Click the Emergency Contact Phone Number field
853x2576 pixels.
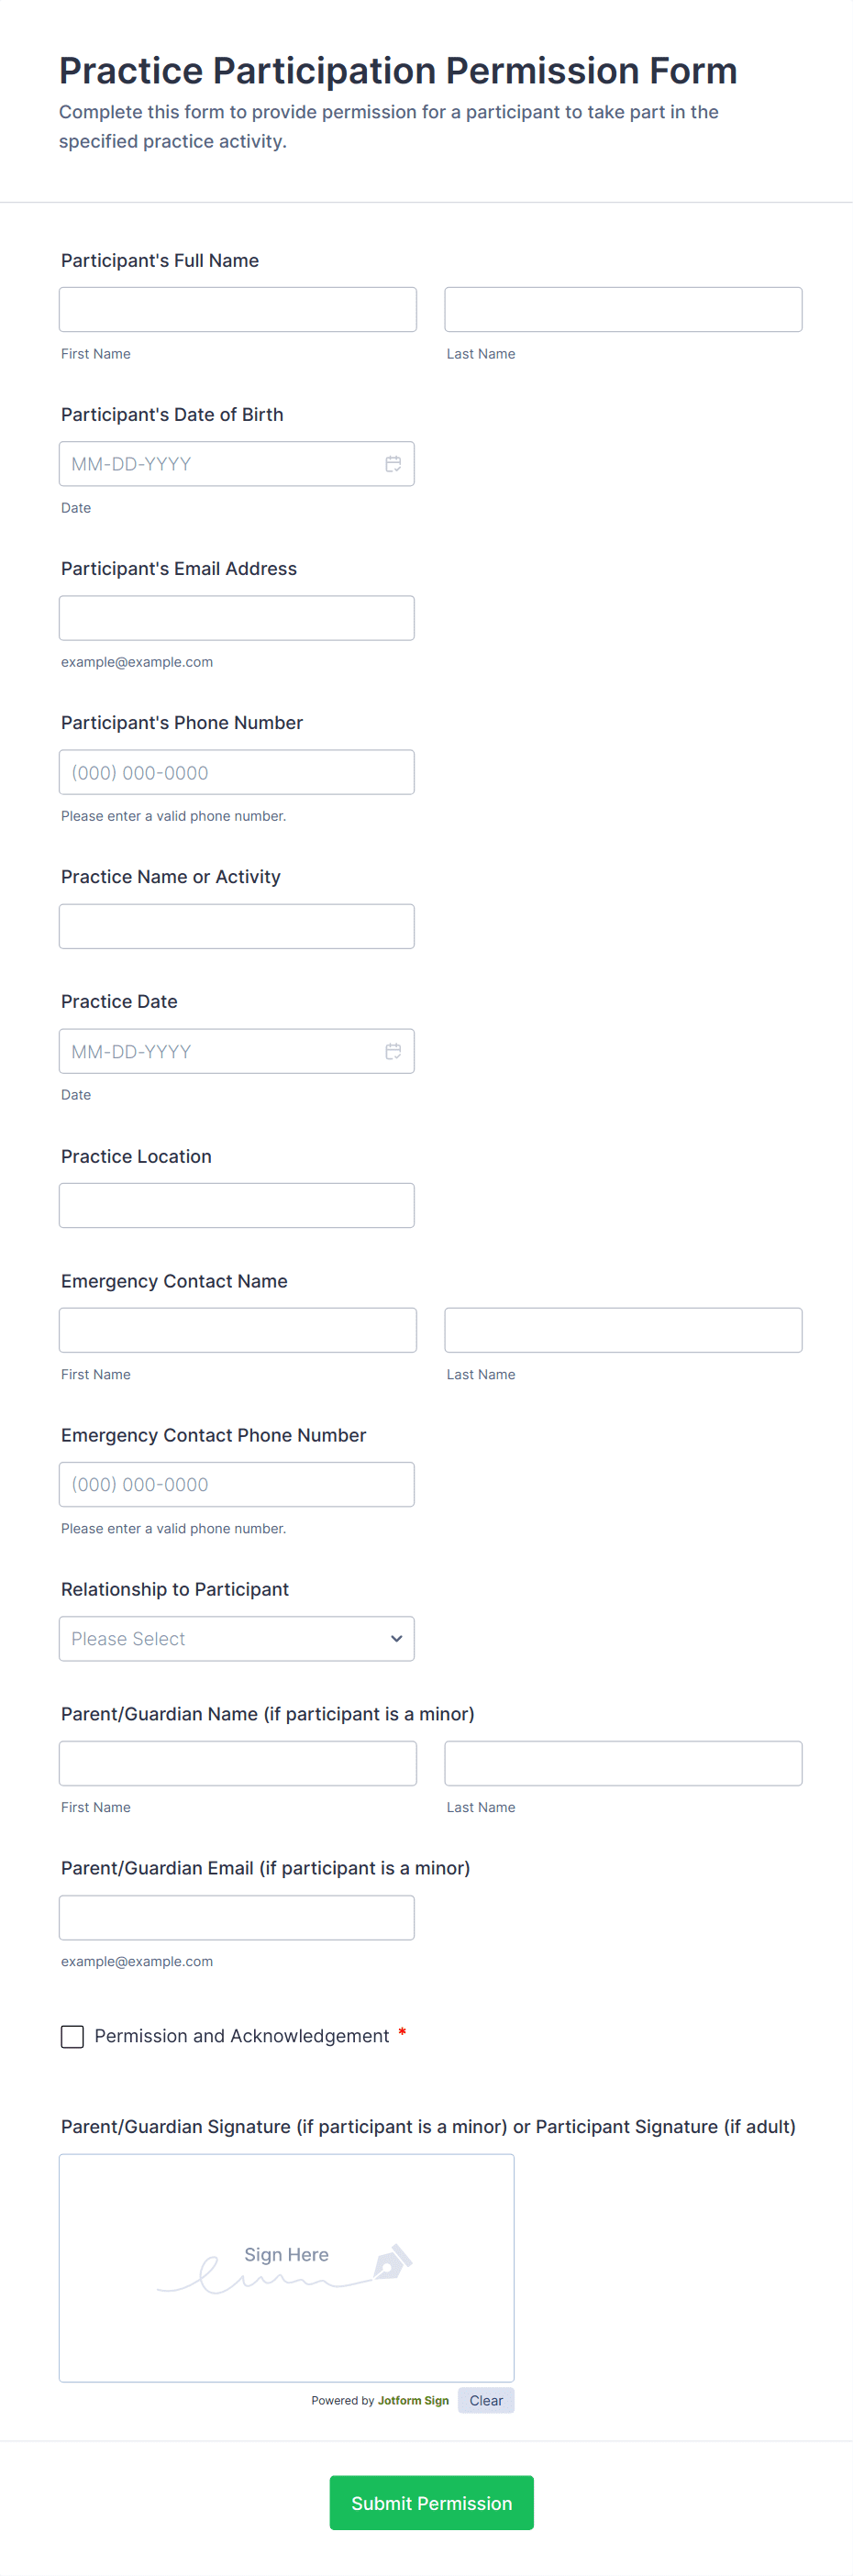tap(236, 1484)
